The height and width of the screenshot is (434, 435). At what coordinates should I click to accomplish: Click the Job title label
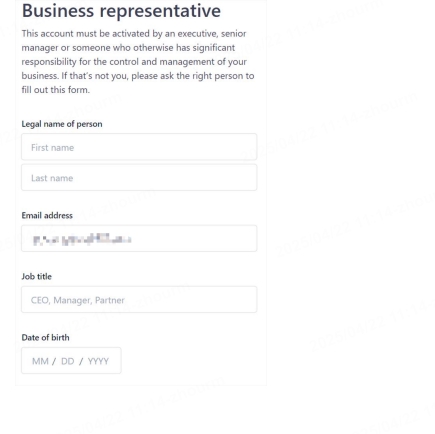coord(37,276)
